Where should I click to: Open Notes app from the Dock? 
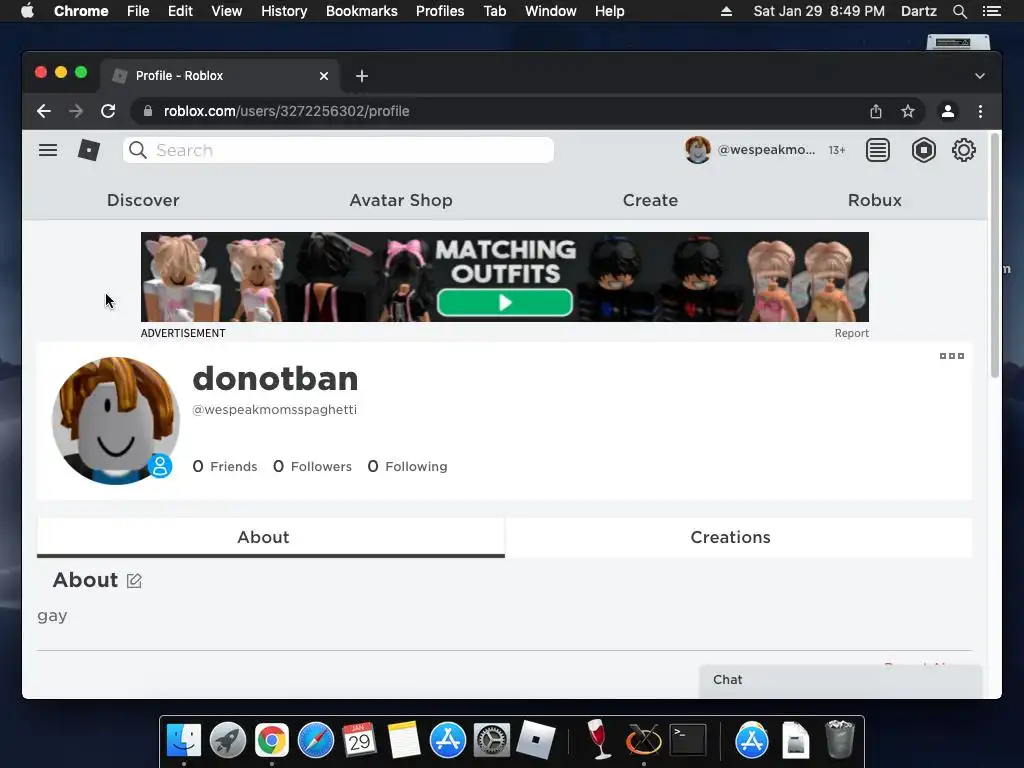pos(404,741)
